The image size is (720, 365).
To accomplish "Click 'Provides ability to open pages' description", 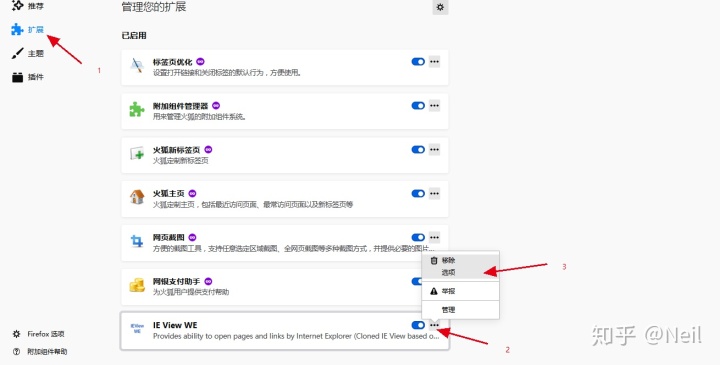I will pyautogui.click(x=296, y=336).
